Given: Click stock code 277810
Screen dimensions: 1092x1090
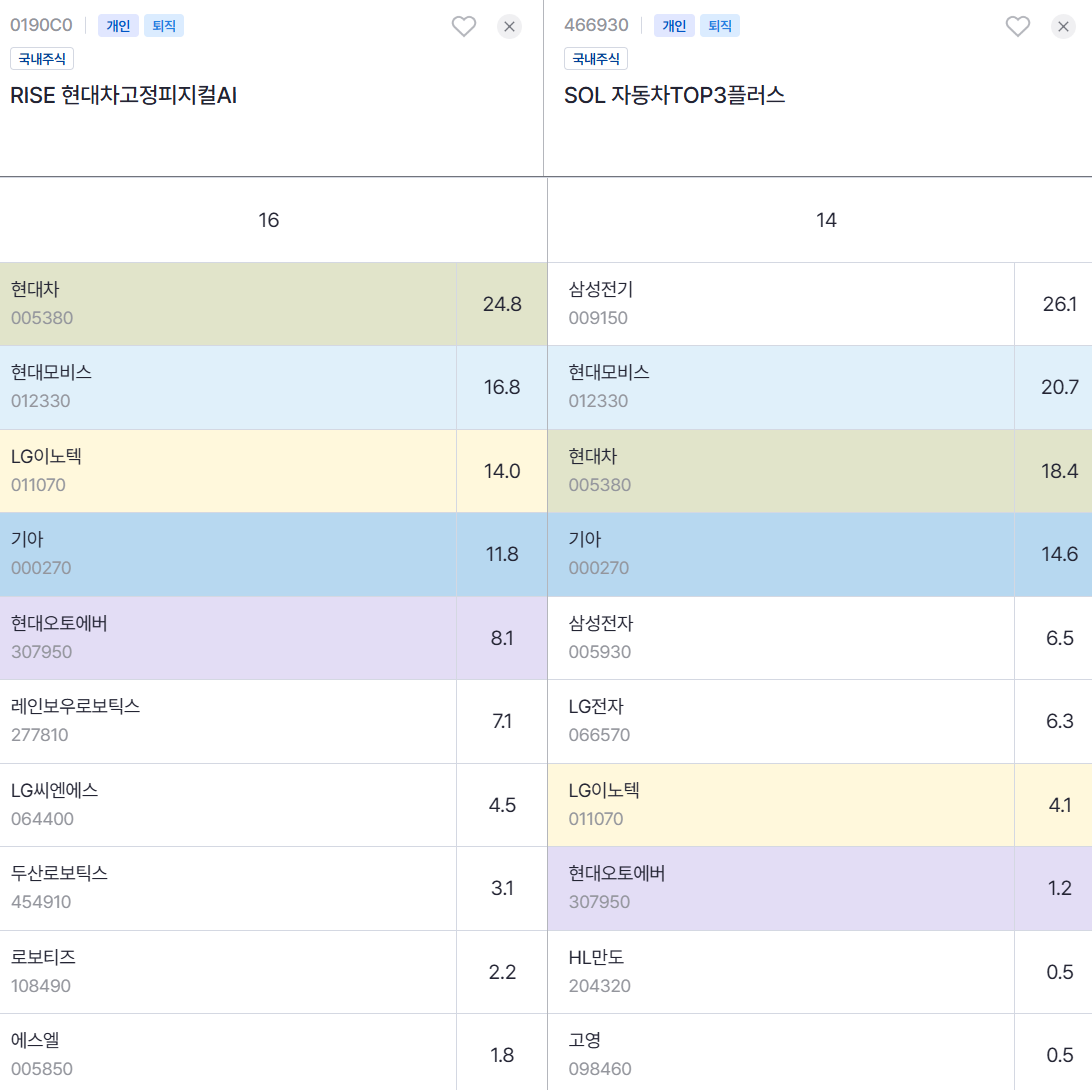Looking at the screenshot, I should 40,735.
